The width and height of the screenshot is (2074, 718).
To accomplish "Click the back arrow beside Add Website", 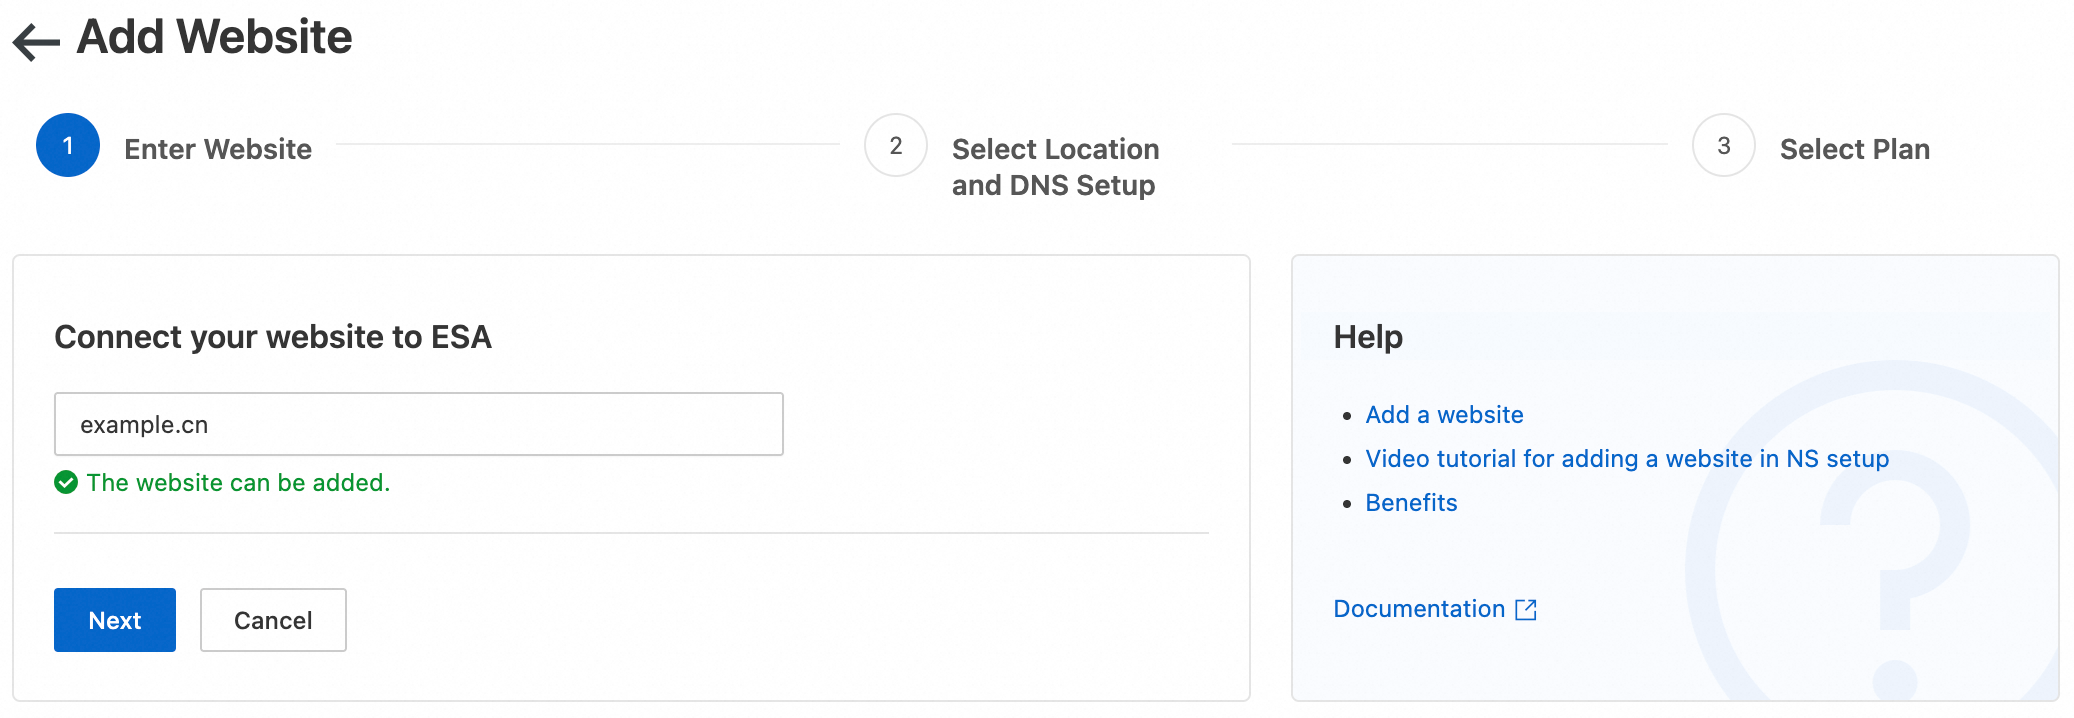I will (x=36, y=41).
